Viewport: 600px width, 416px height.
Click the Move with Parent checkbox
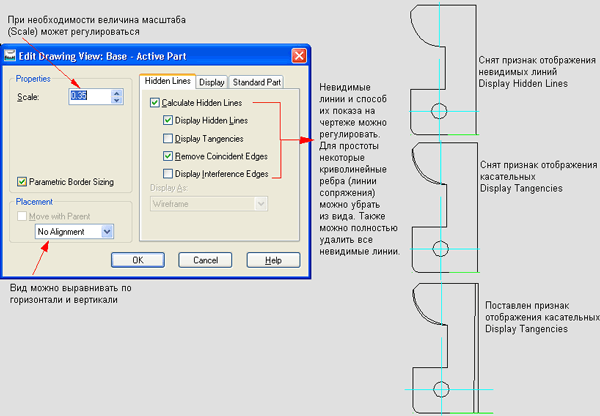[24, 216]
